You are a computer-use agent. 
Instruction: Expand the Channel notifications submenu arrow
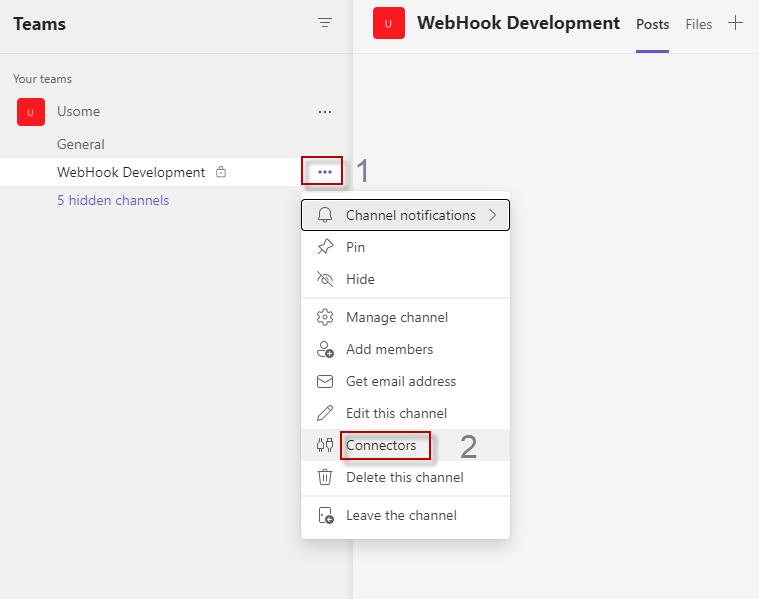point(493,215)
